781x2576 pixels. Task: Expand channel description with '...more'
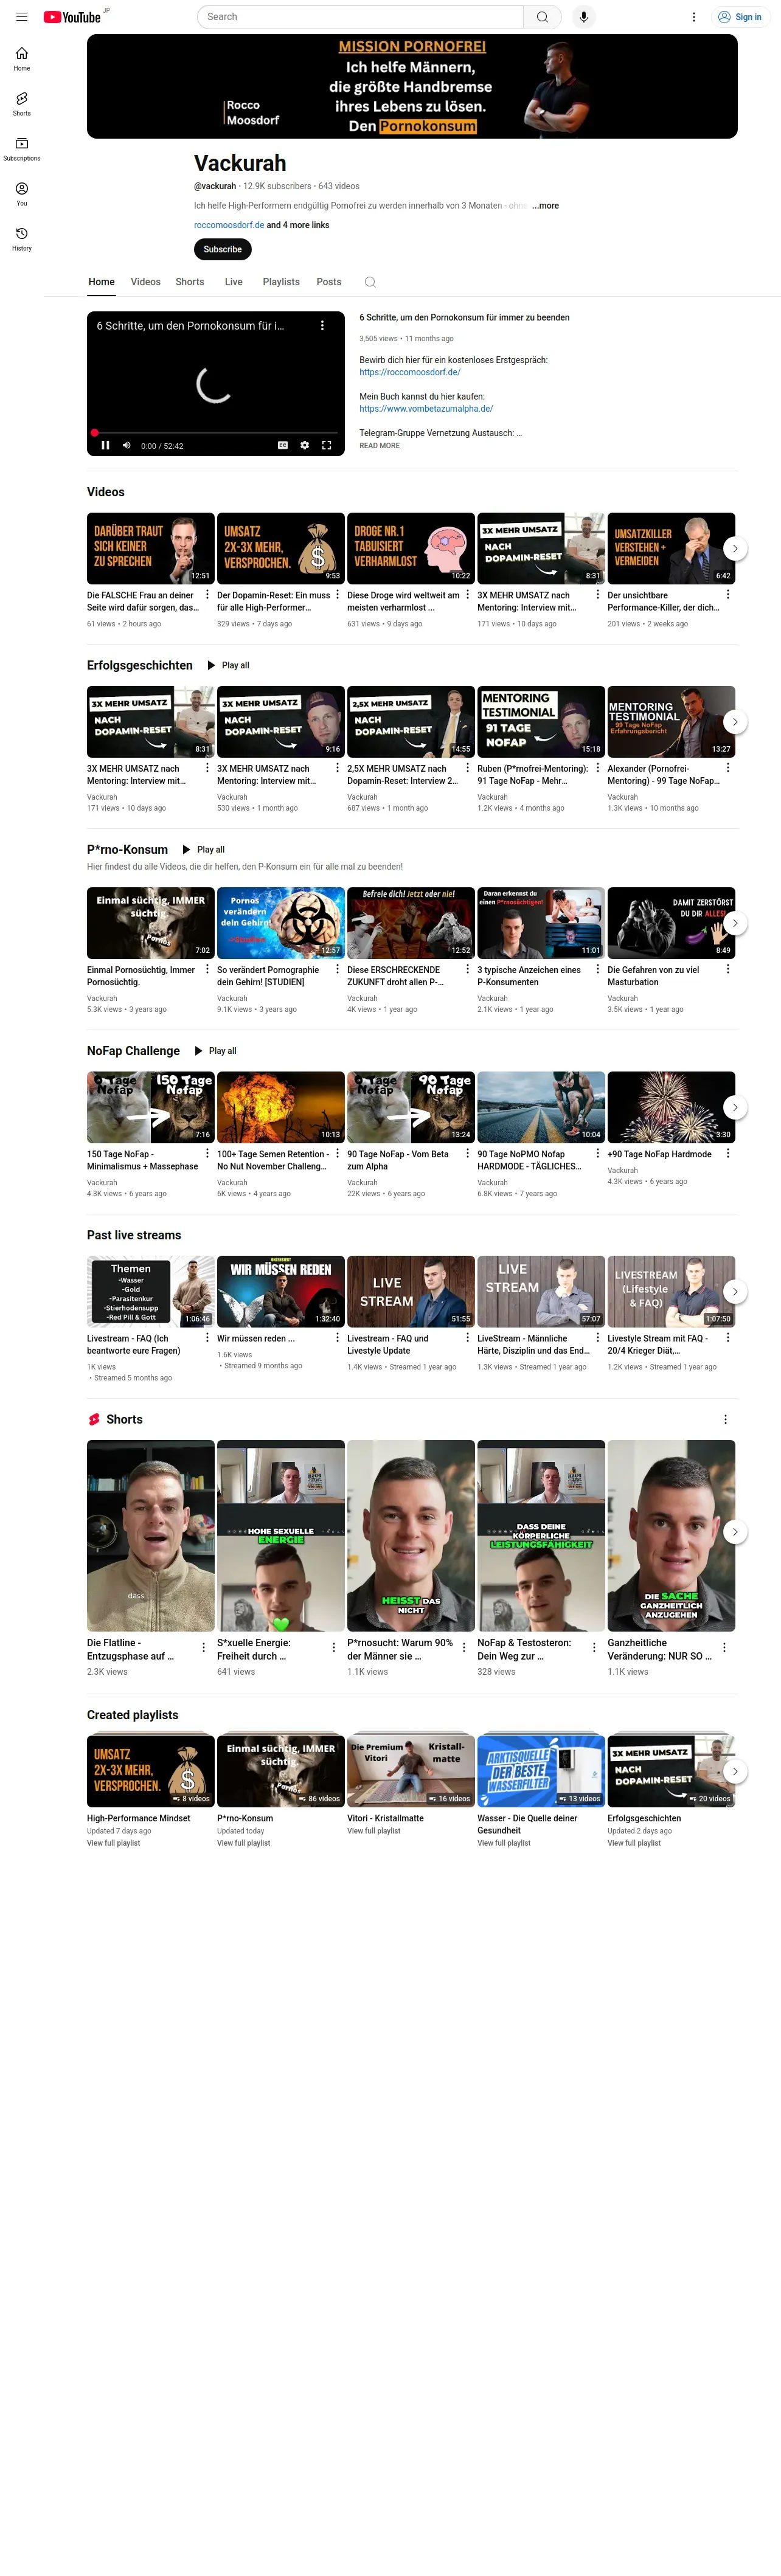click(x=546, y=206)
